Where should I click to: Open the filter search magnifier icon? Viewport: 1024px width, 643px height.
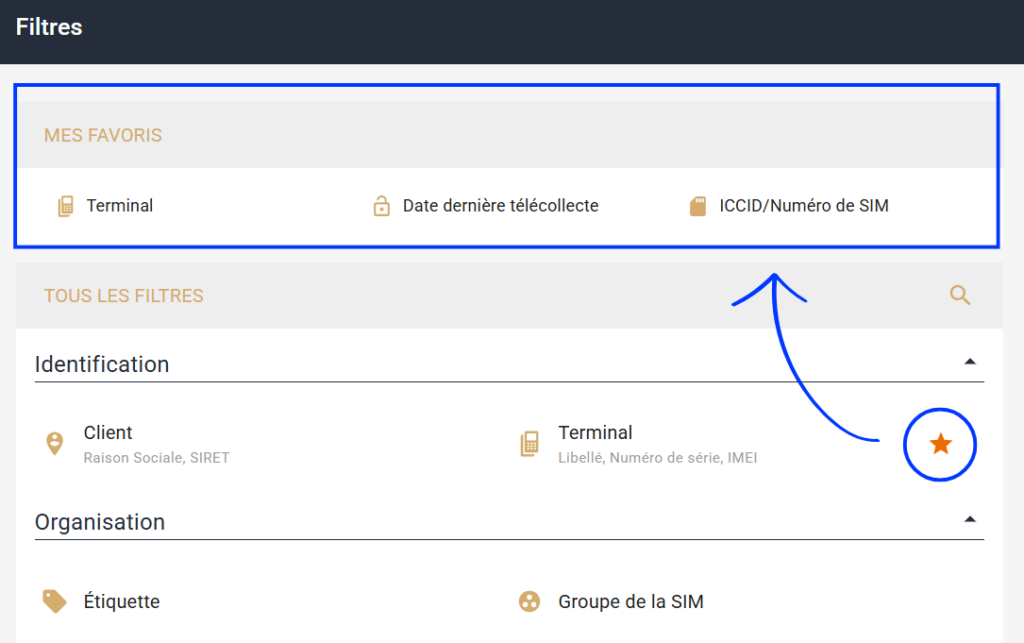coord(960,295)
